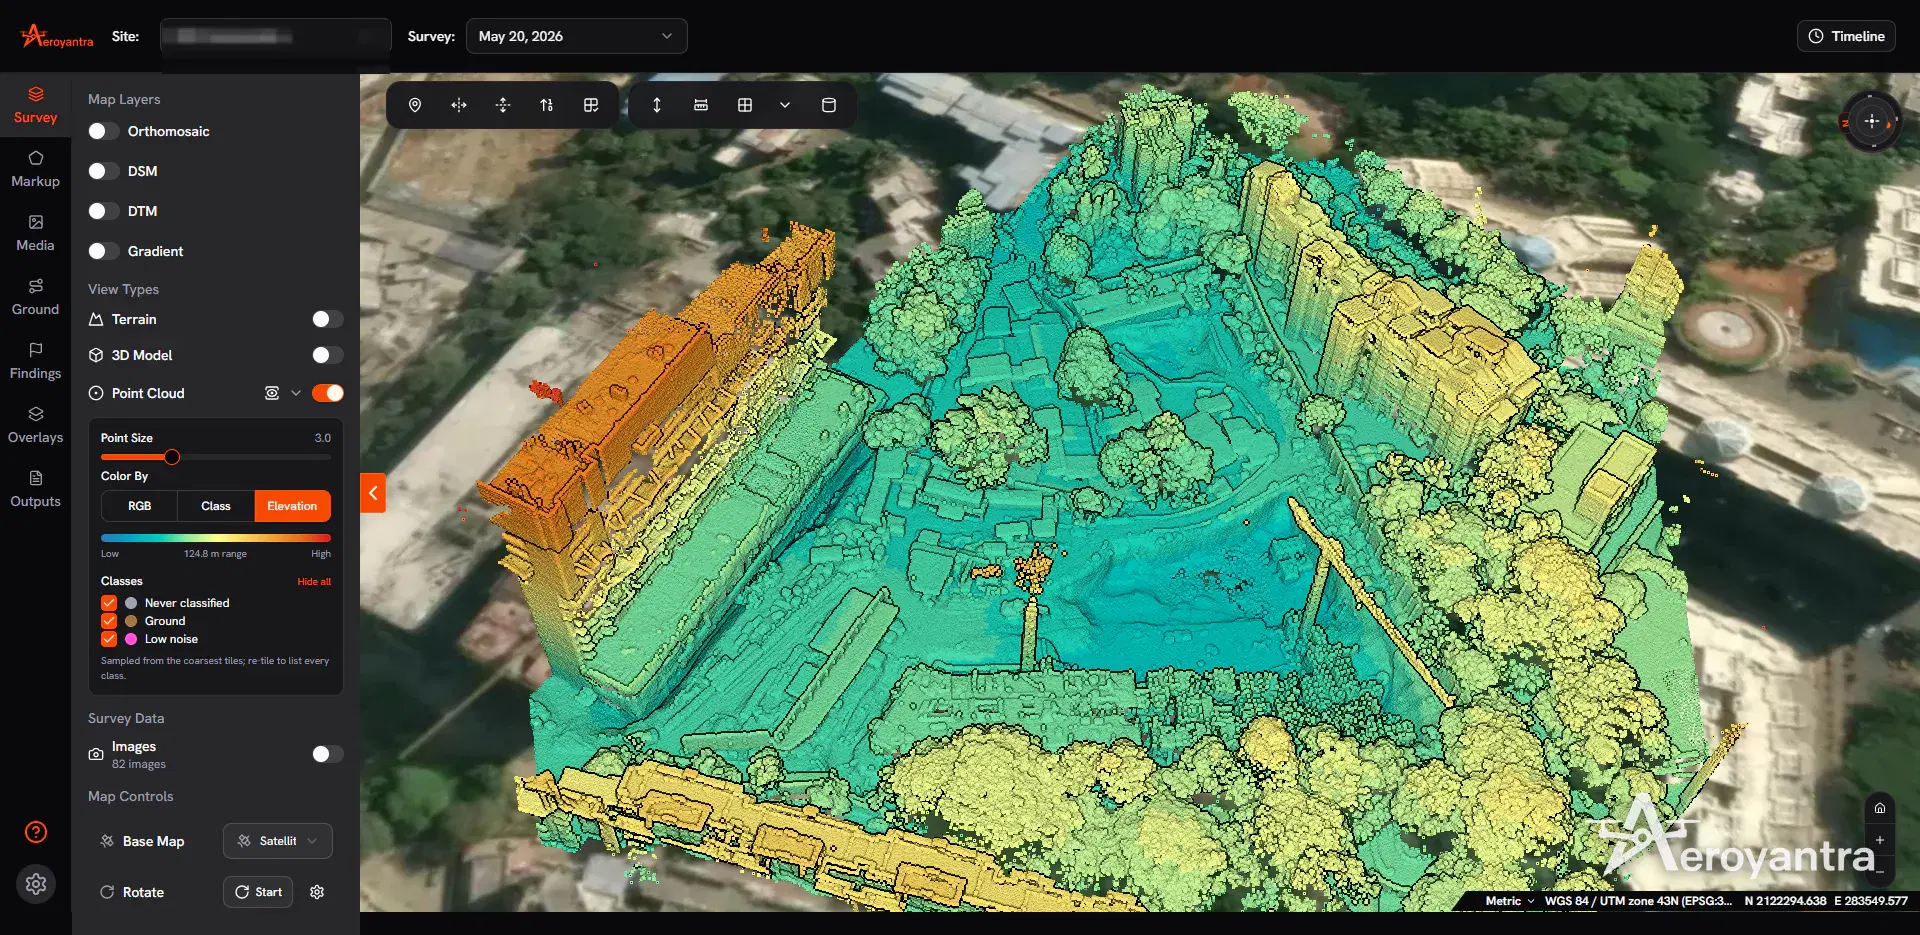Viewport: 1920px width, 935px height.
Task: Select the cylinder volume tool
Action: click(829, 105)
